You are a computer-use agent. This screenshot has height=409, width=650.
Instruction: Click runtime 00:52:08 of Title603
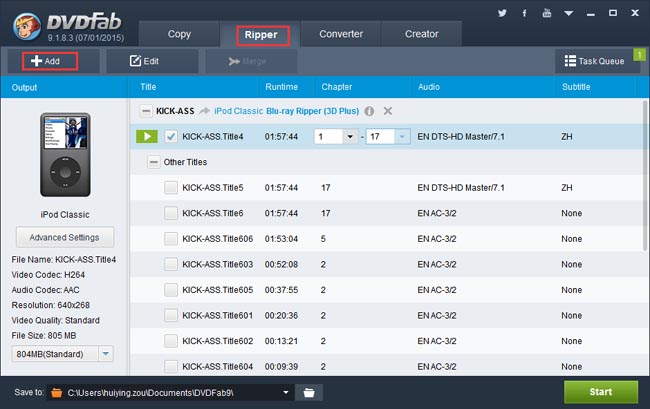click(x=281, y=264)
